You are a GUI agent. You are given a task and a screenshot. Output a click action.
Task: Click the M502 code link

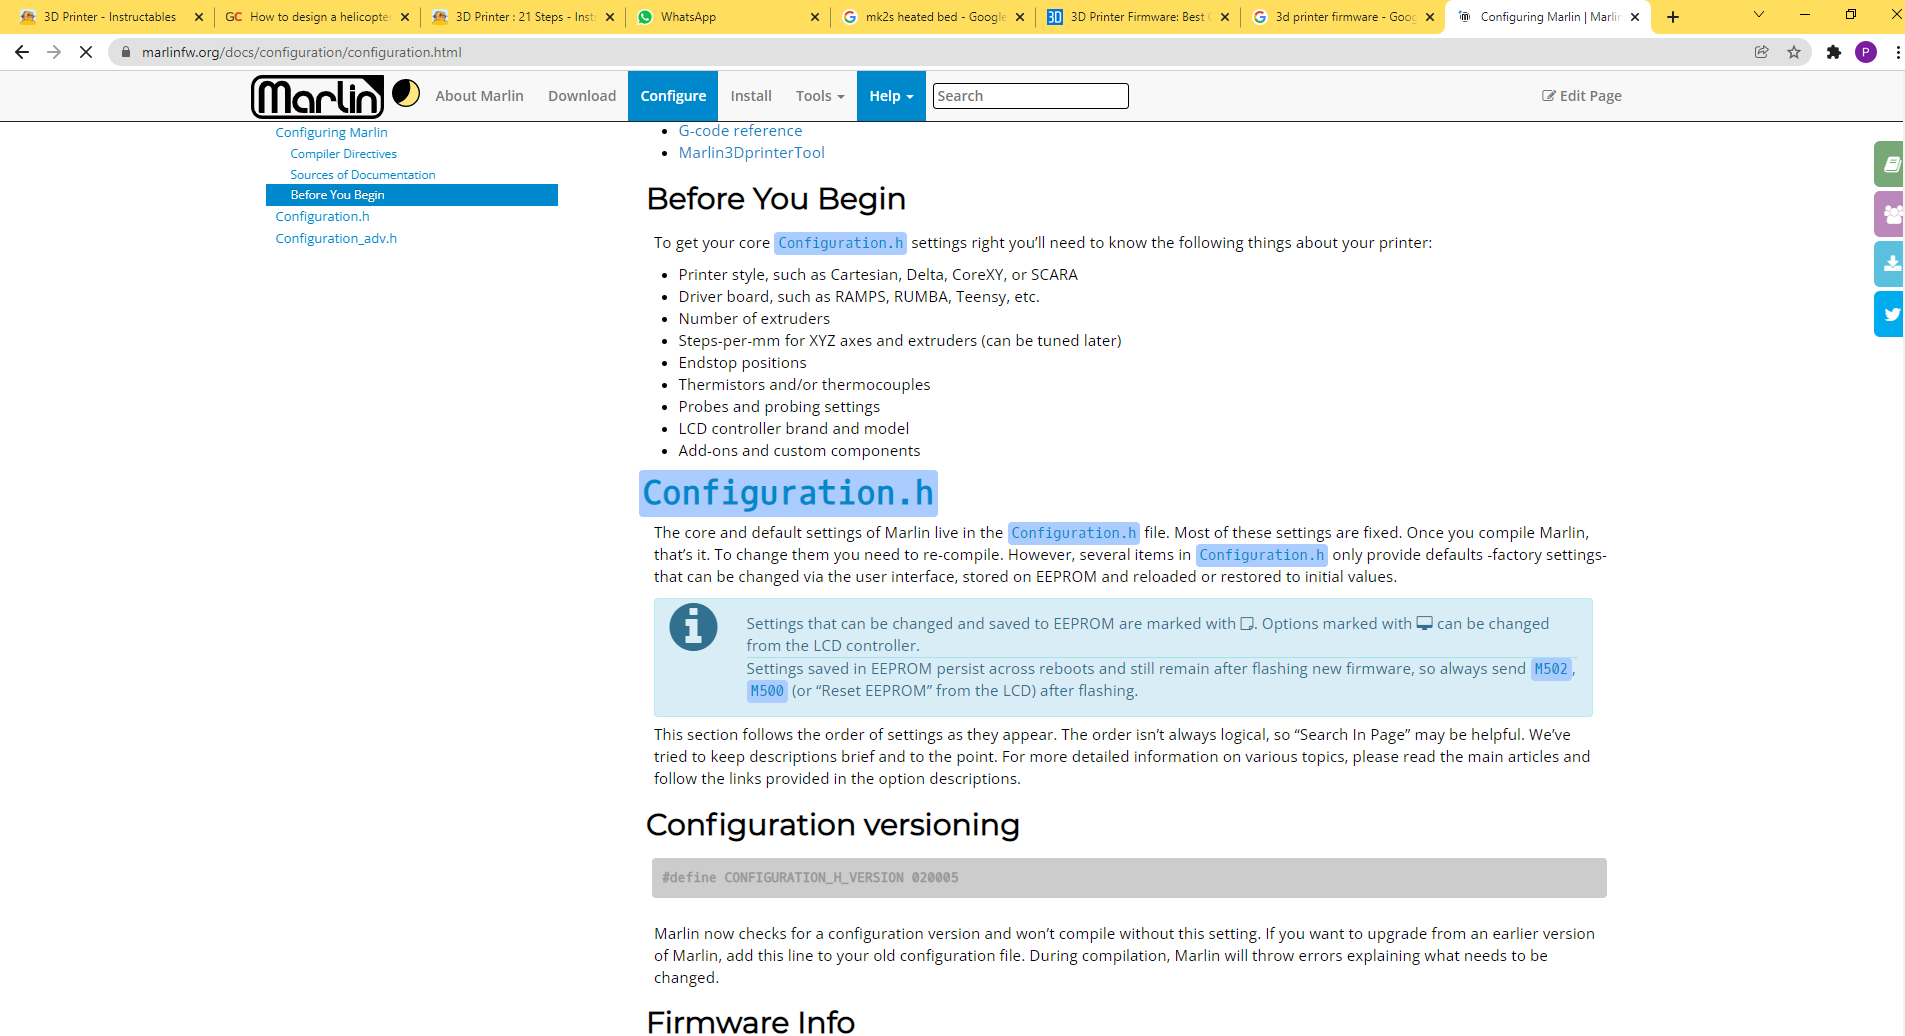pos(1551,669)
